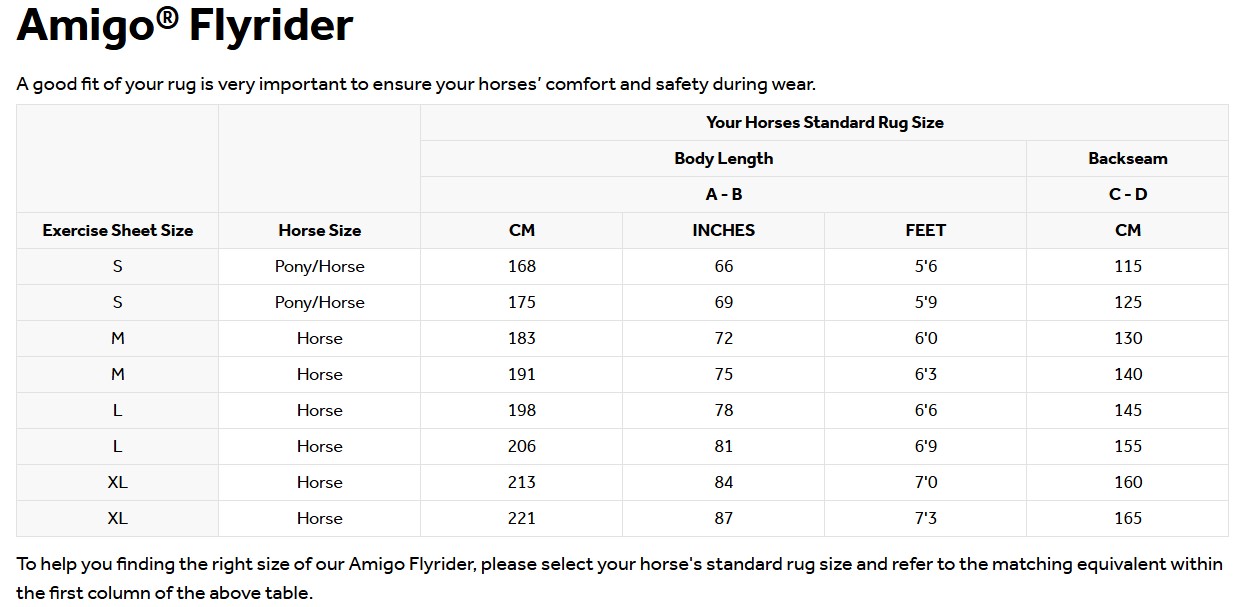The width and height of the screenshot is (1246, 607).
Task: Click the 206 CM body length cell
Action: point(522,446)
